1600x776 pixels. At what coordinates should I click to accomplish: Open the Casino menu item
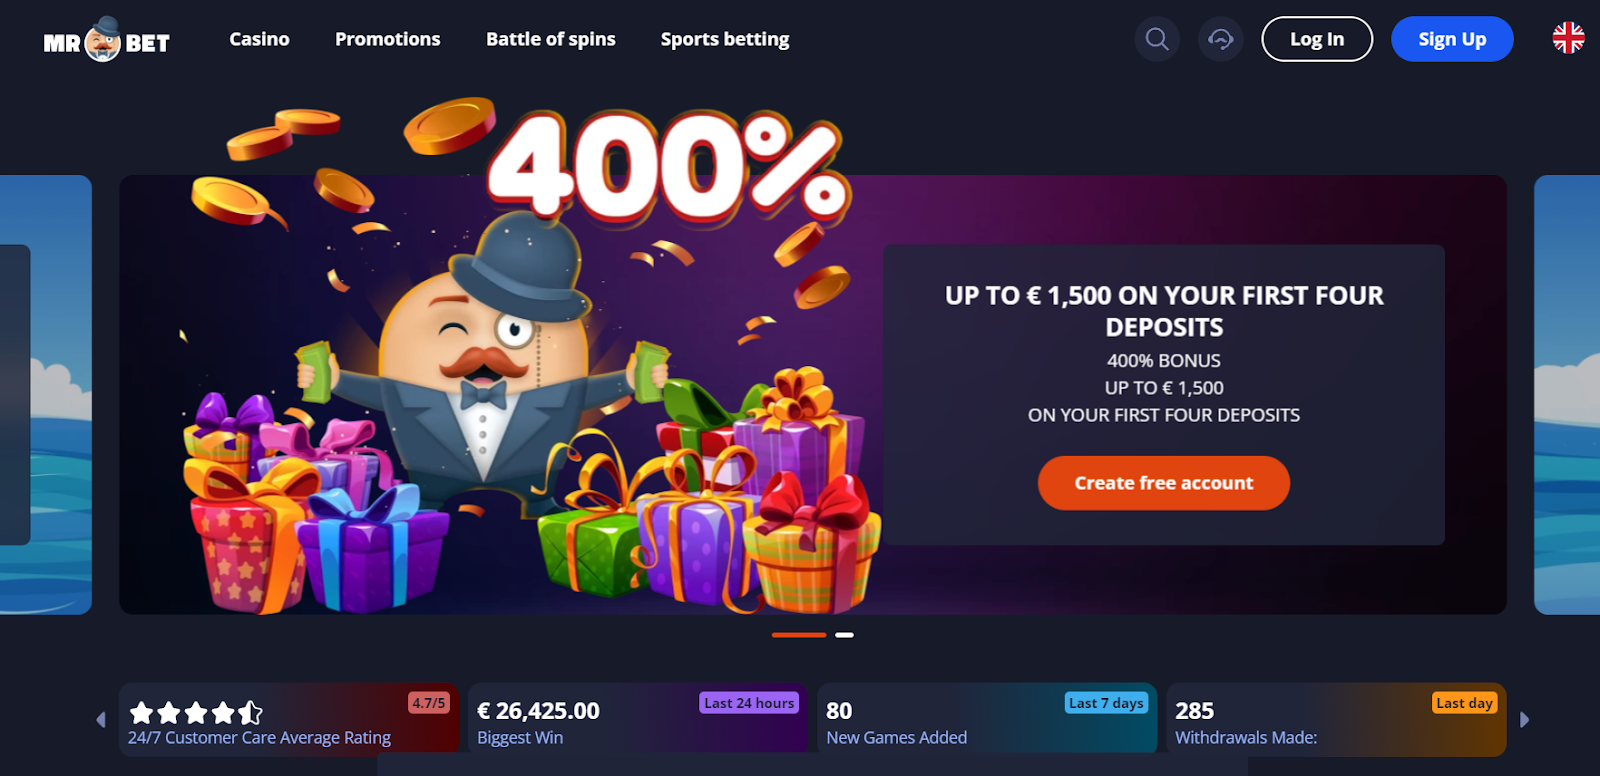point(259,39)
